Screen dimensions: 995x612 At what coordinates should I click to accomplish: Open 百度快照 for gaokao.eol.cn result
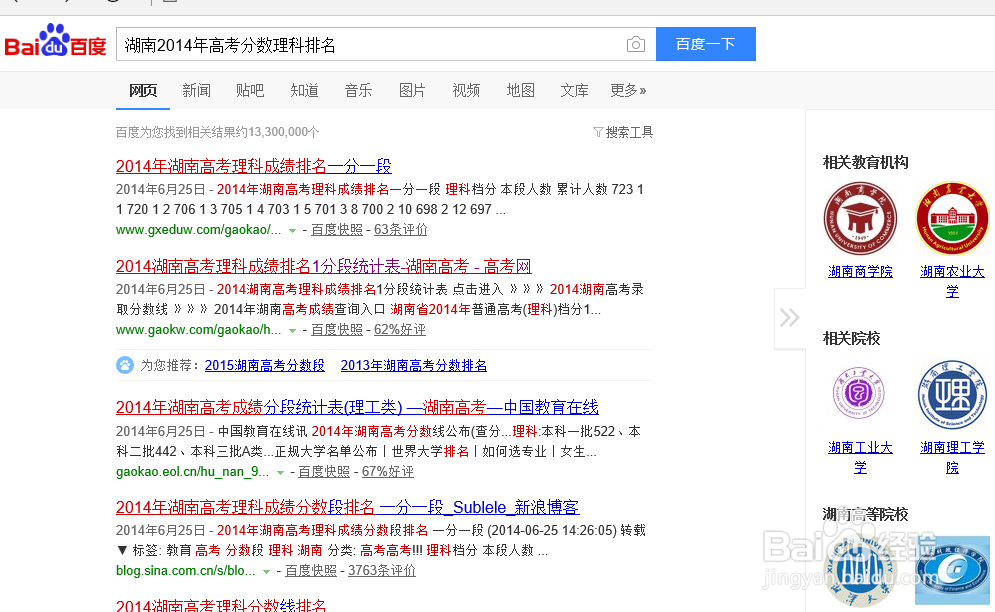324,472
